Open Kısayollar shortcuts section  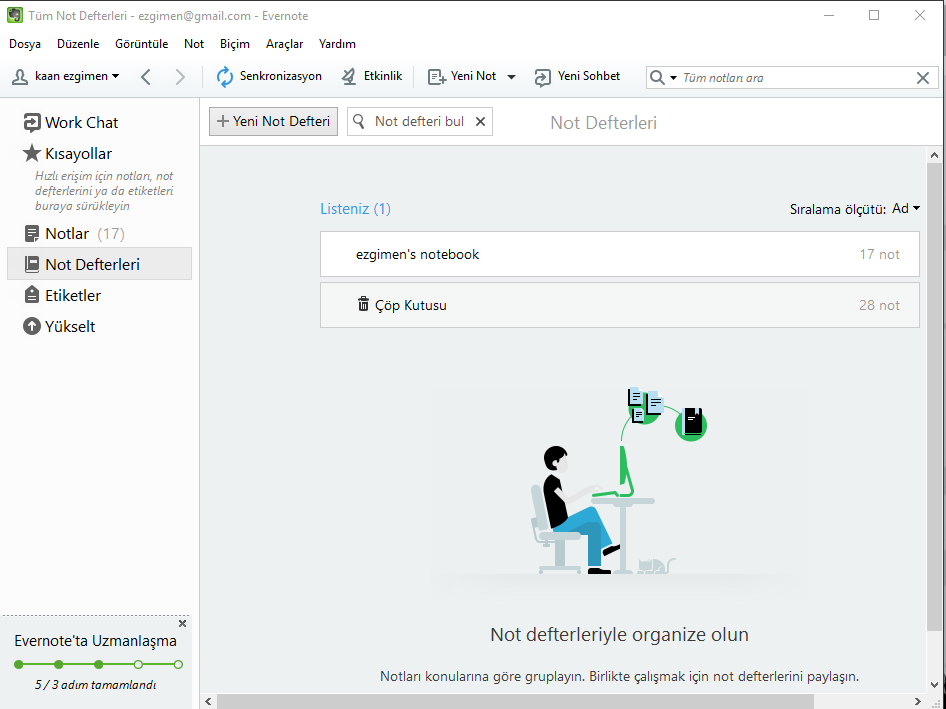79,153
